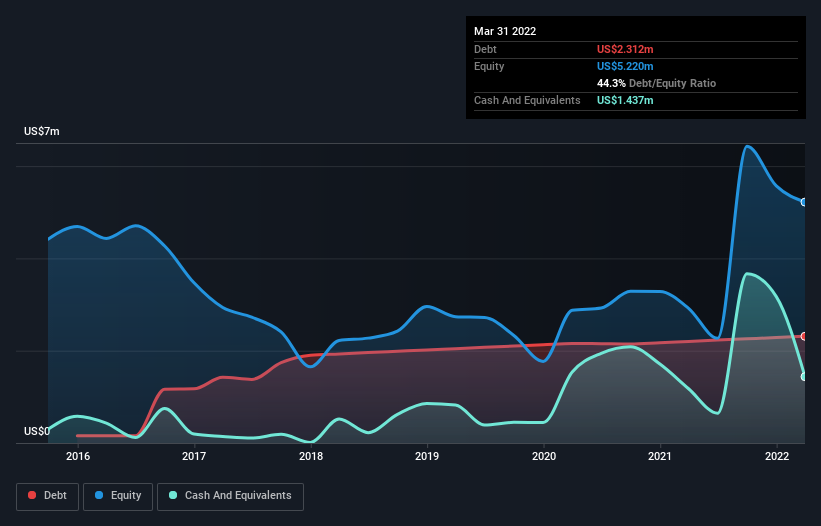This screenshot has height=526, width=821.
Task: Select the Debt endpoint marker on the red line
Action: click(804, 337)
